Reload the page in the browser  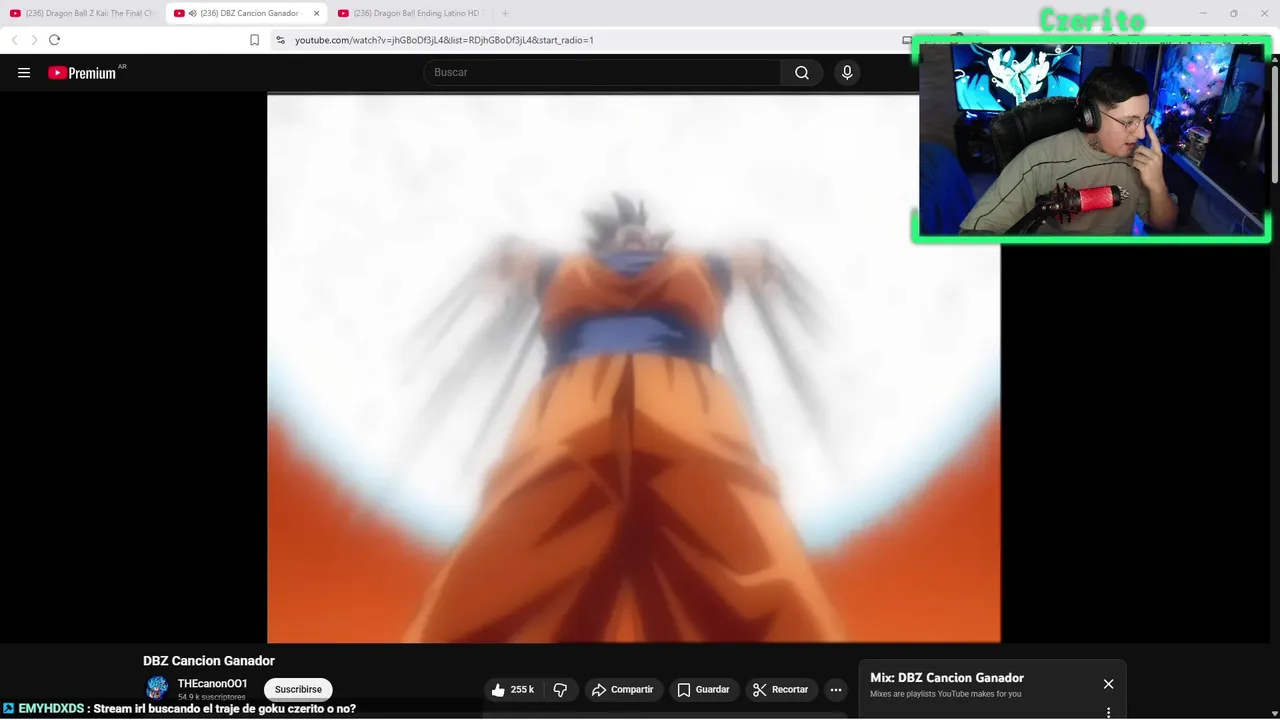54,40
